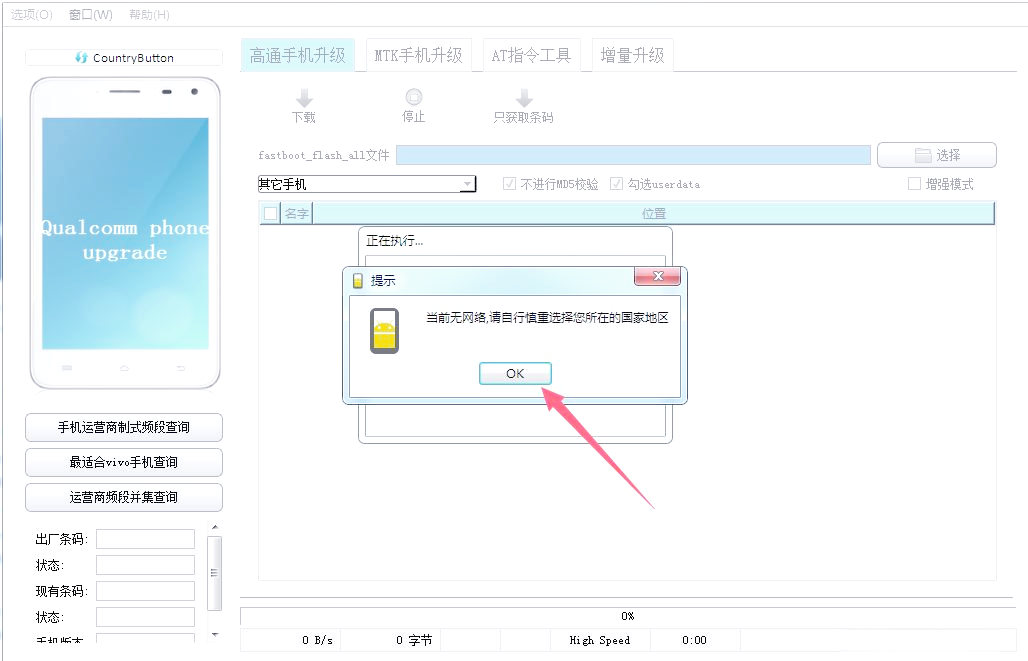1028x661 pixels.
Task: Click the Android phone icon in the dialog
Action: (x=385, y=330)
